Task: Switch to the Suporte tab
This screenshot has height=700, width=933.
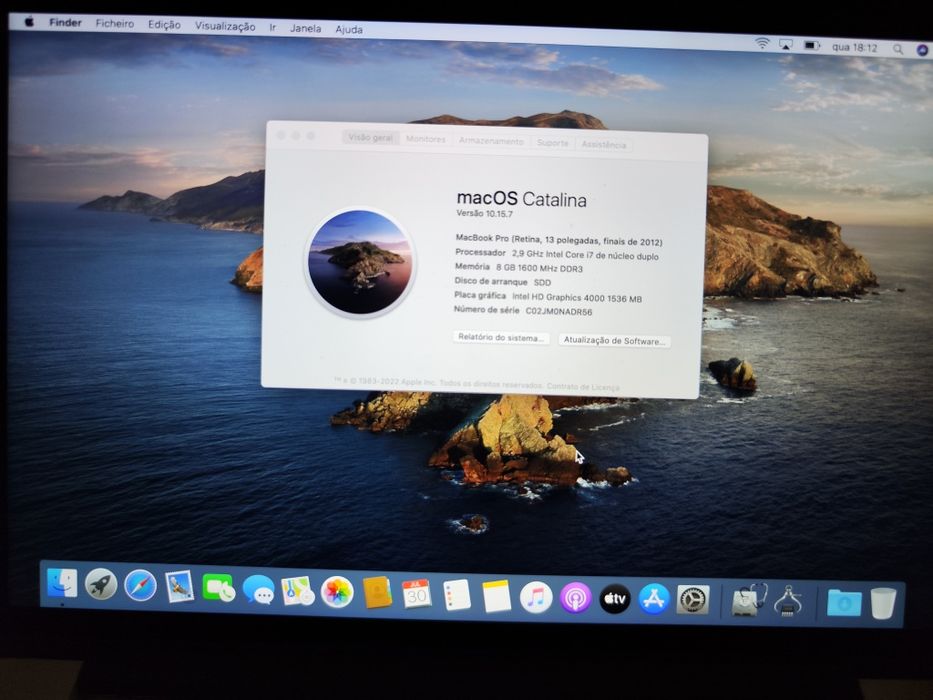Action: (x=552, y=143)
